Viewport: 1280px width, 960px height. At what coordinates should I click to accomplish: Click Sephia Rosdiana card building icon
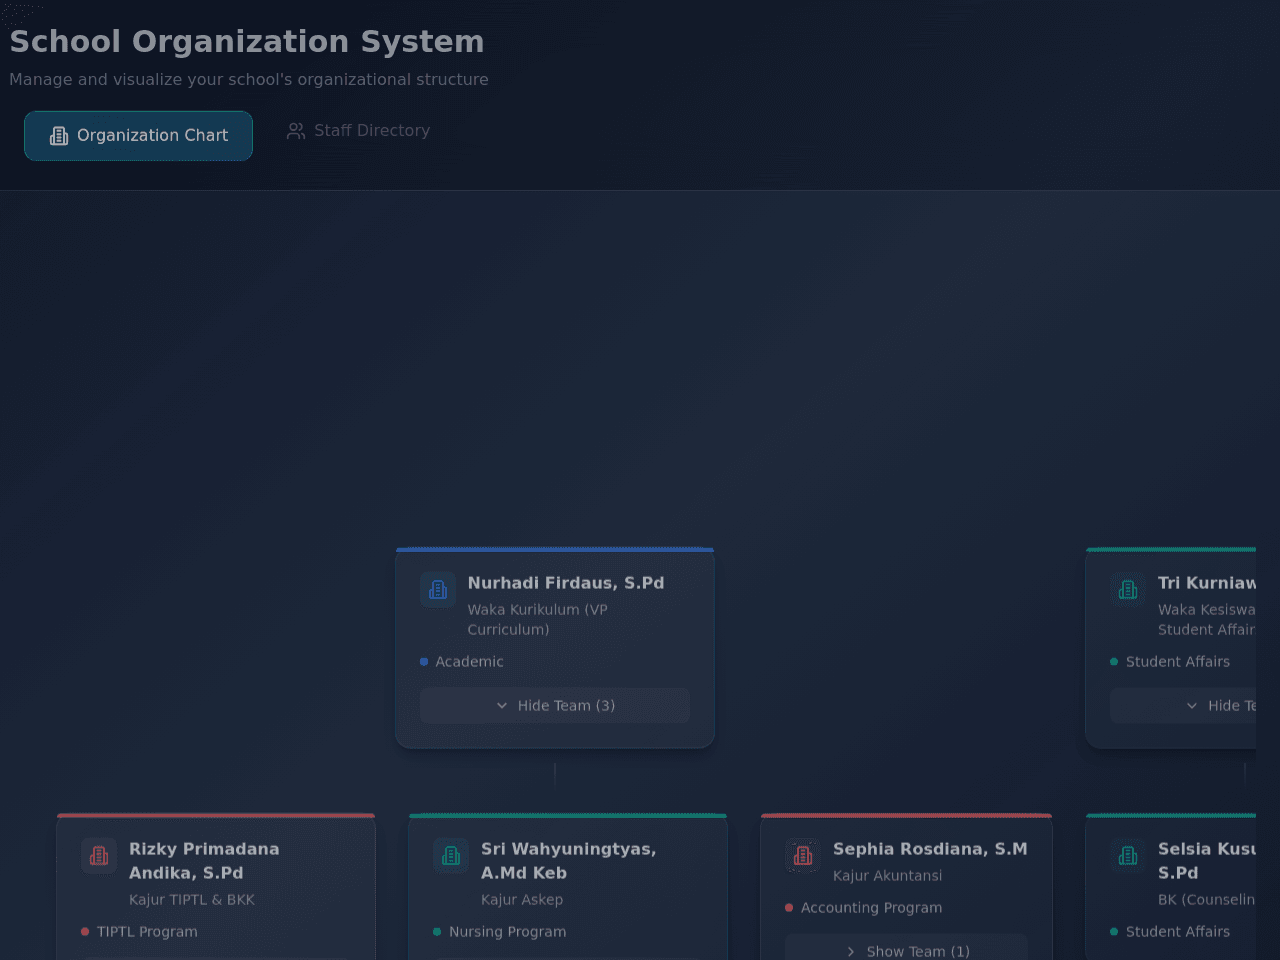point(803,856)
